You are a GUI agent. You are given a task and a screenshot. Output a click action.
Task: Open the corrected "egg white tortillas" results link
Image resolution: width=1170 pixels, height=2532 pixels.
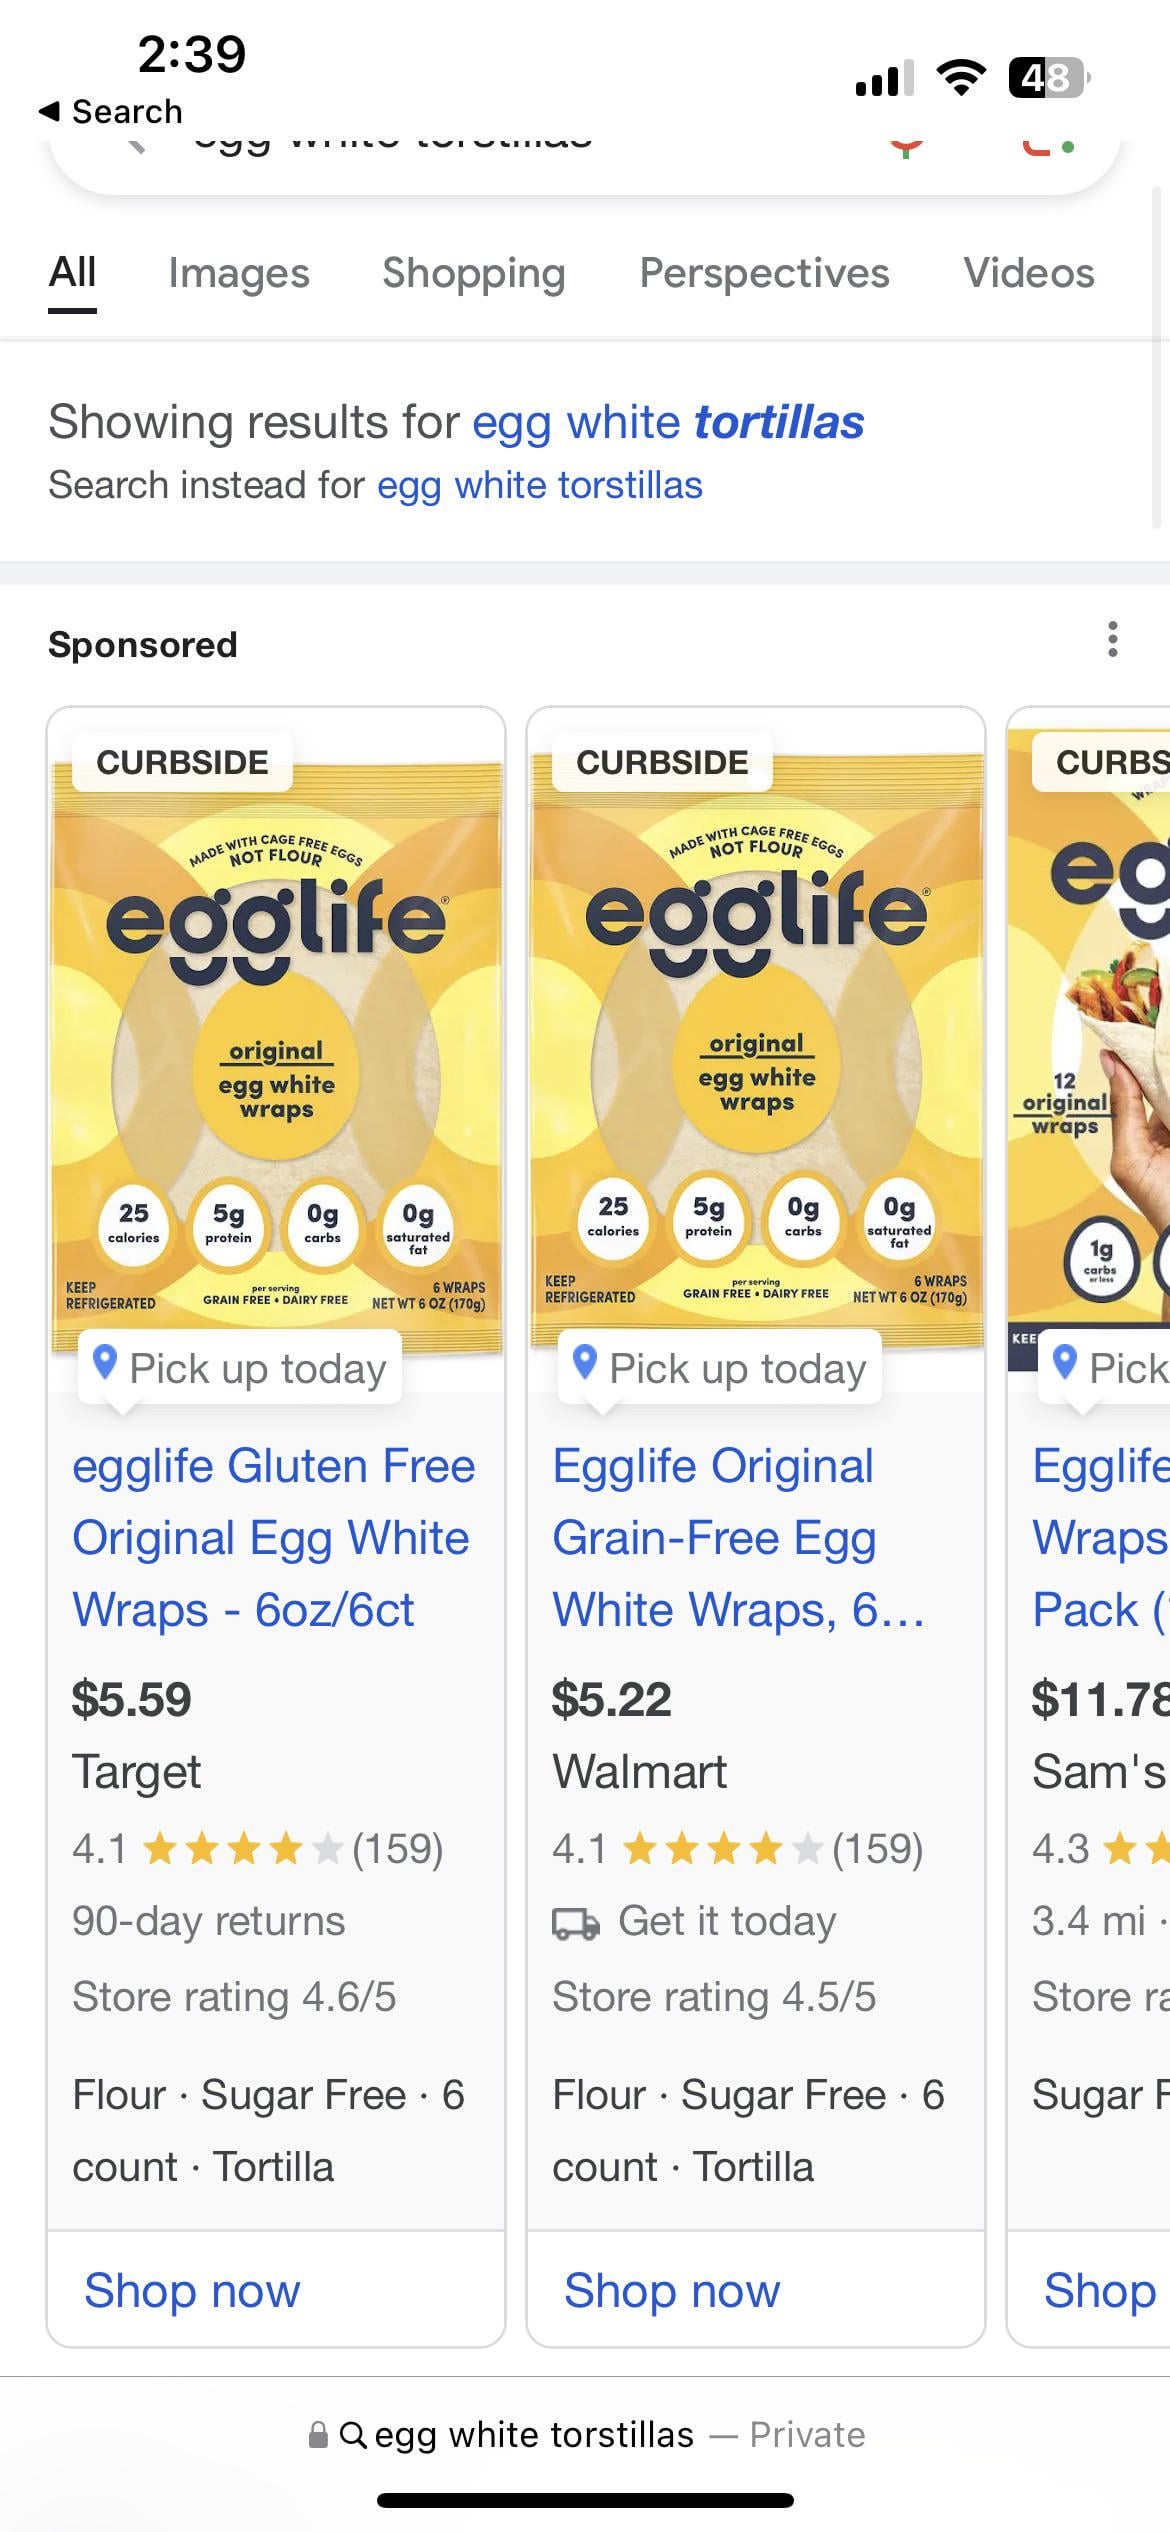tap(667, 422)
